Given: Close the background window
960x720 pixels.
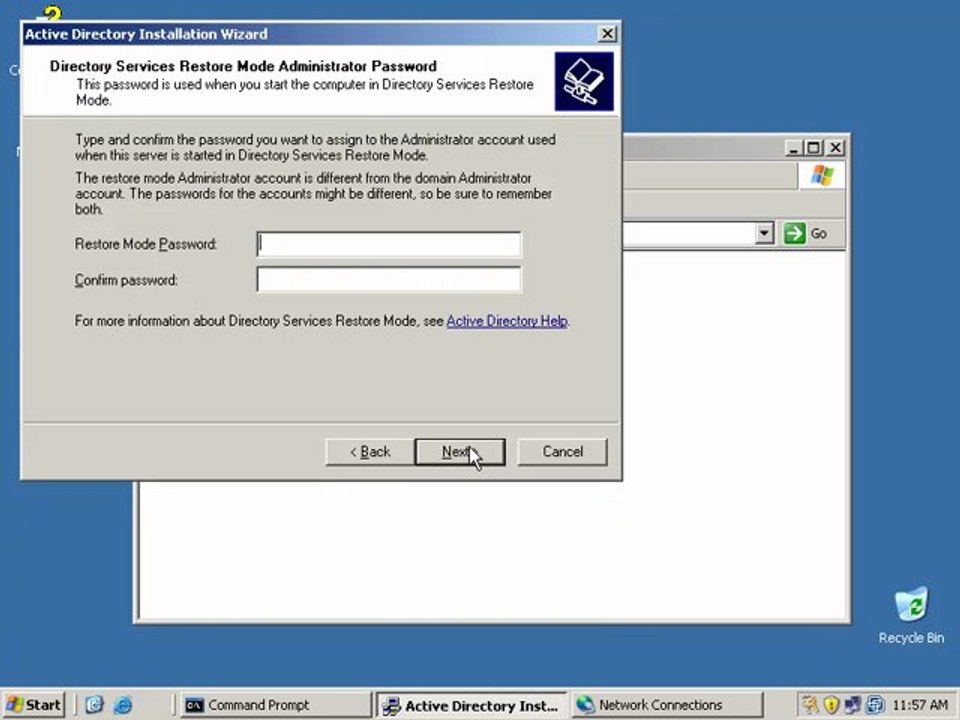Looking at the screenshot, I should [835, 148].
